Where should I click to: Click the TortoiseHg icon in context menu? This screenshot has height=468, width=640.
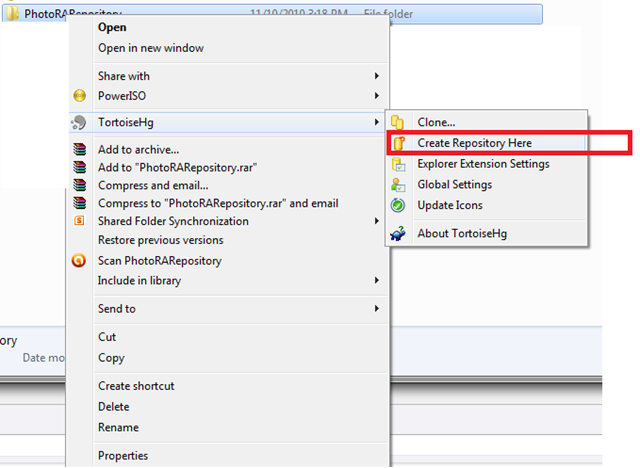80,123
